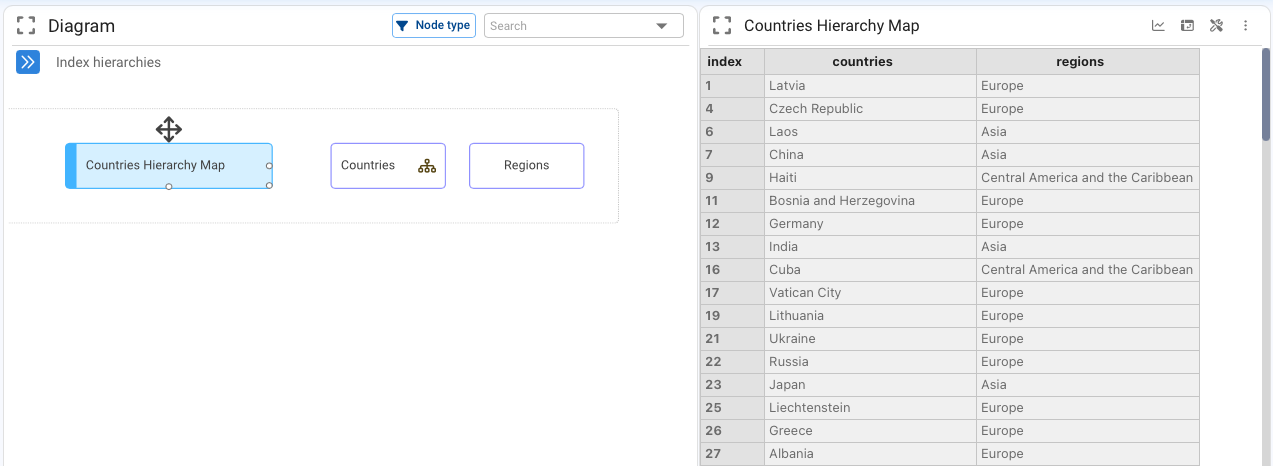Image resolution: width=1273 pixels, height=466 pixels.
Task: Click the hierarchy icon on Countries node
Action: (x=427, y=166)
